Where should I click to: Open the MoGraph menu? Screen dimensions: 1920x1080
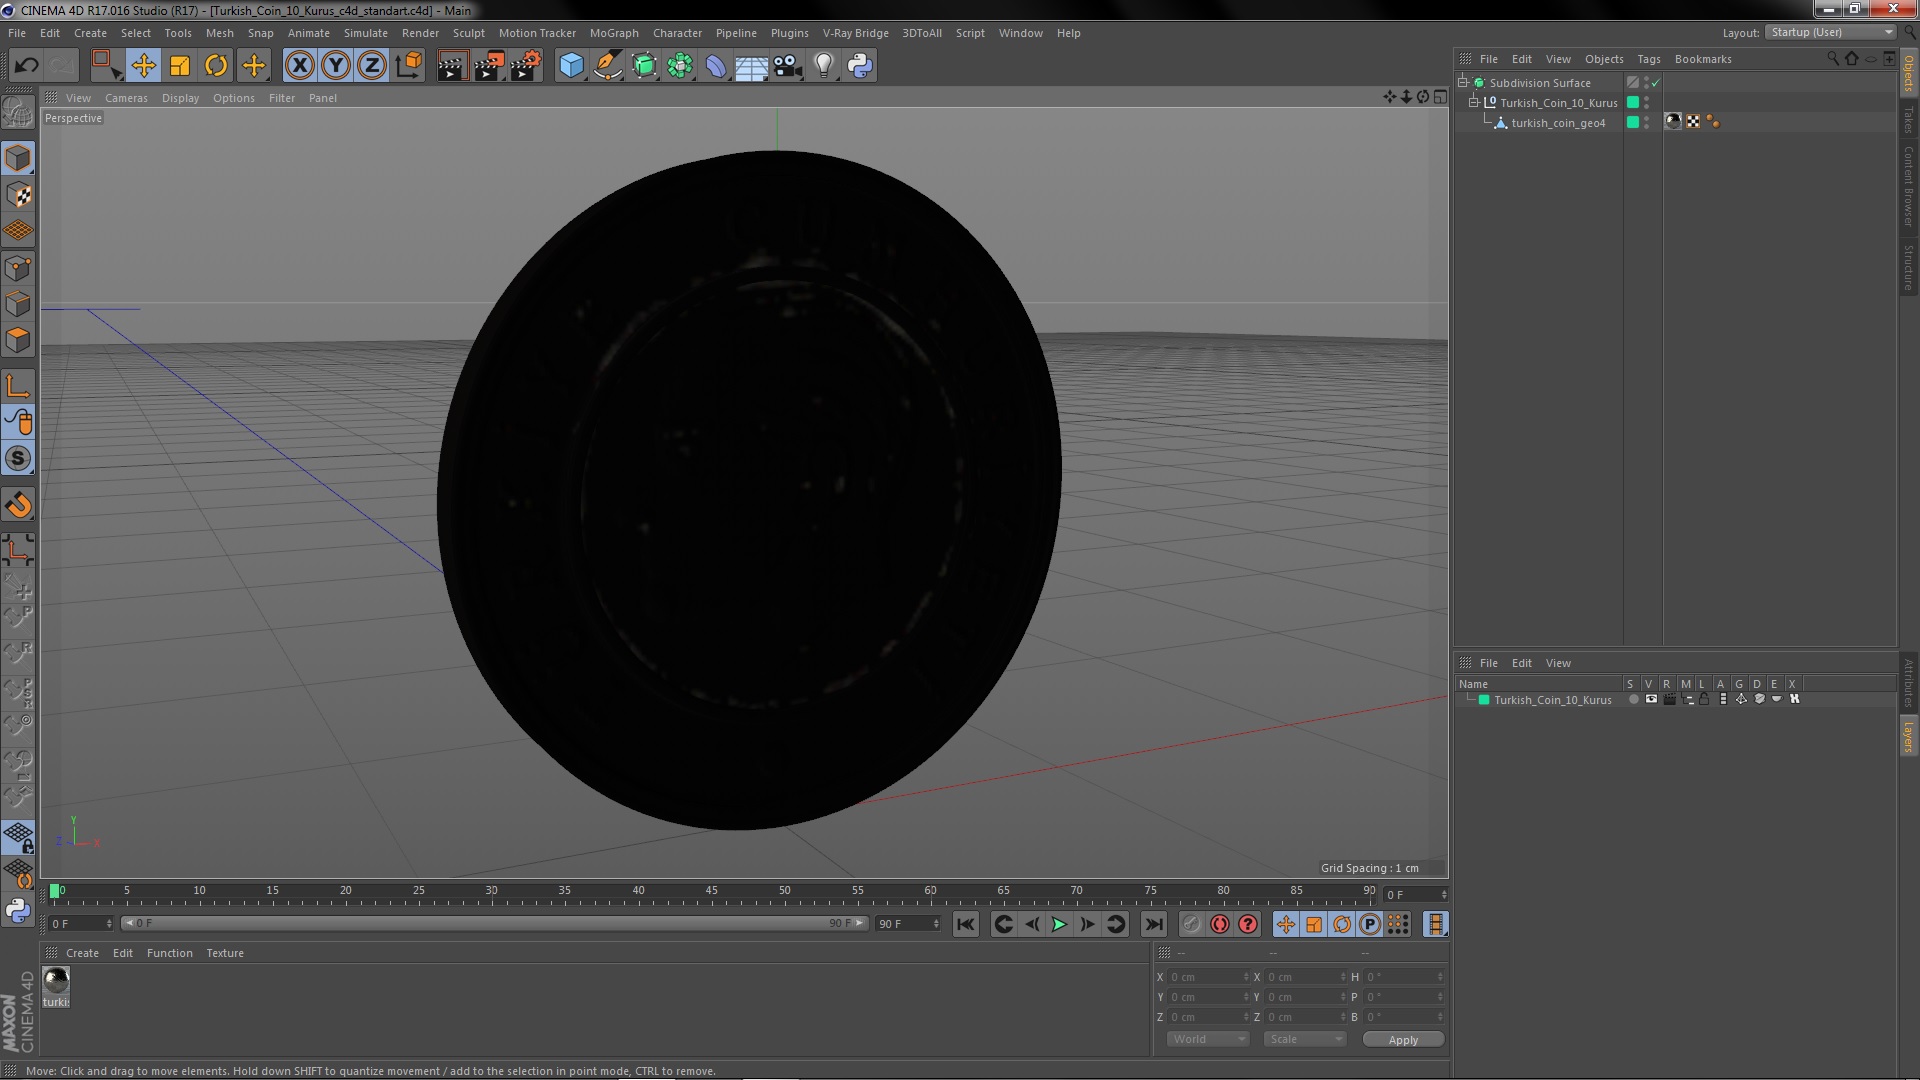tap(613, 33)
